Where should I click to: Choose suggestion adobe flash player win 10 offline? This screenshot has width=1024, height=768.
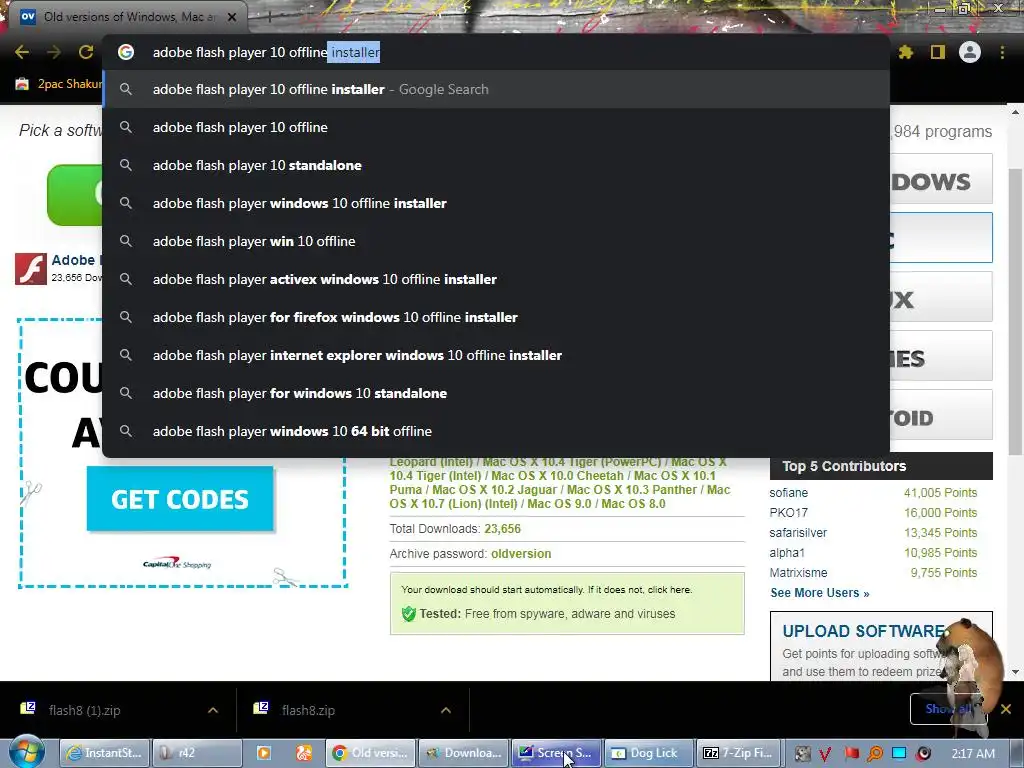pyautogui.click(x=496, y=241)
